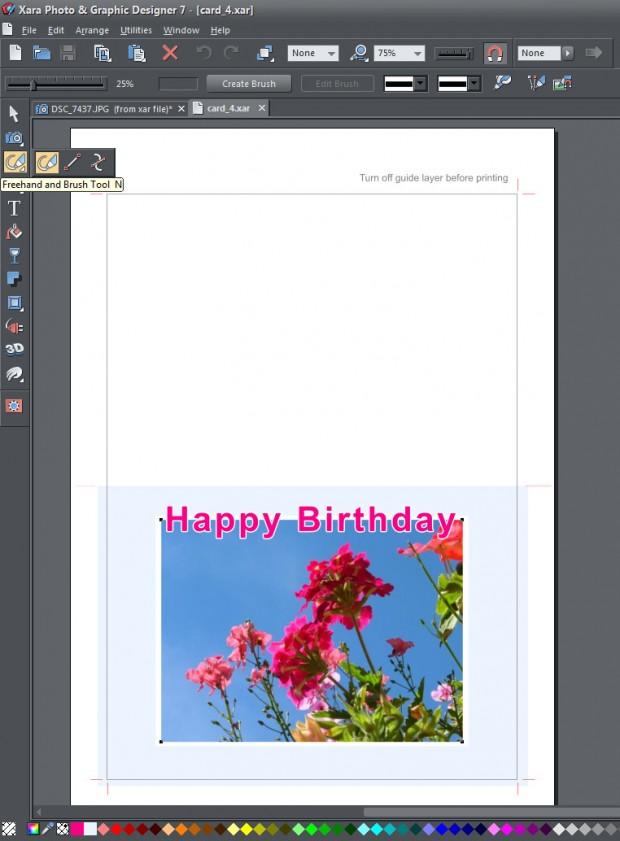
Task: Select the Freehand and Brush tool in the flyout bar
Action: (47, 162)
